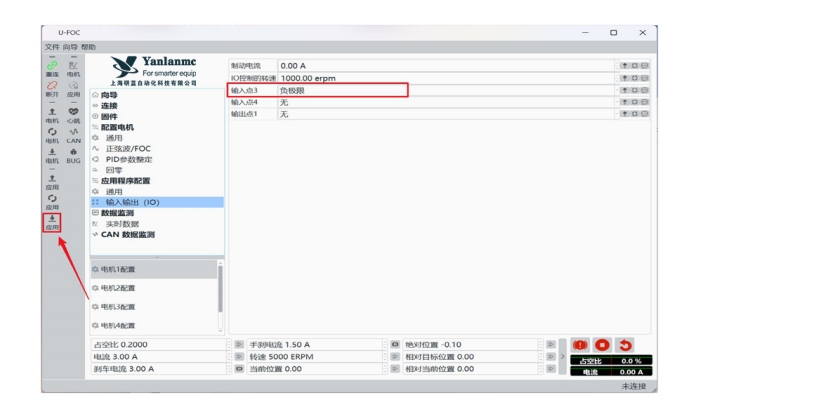Open the 帮助 menu
Viewport: 823px width, 405px height.
pyautogui.click(x=88, y=47)
